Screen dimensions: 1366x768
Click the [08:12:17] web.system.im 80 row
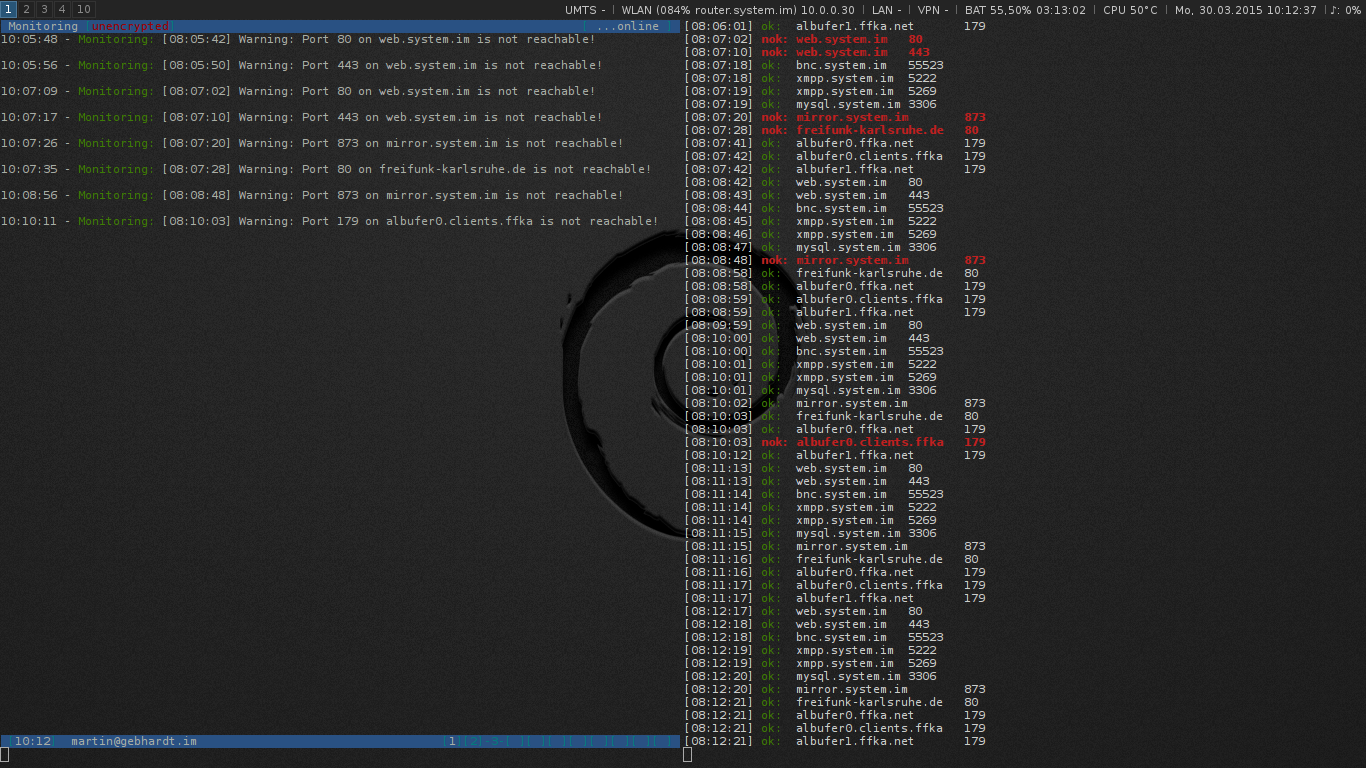coord(804,611)
